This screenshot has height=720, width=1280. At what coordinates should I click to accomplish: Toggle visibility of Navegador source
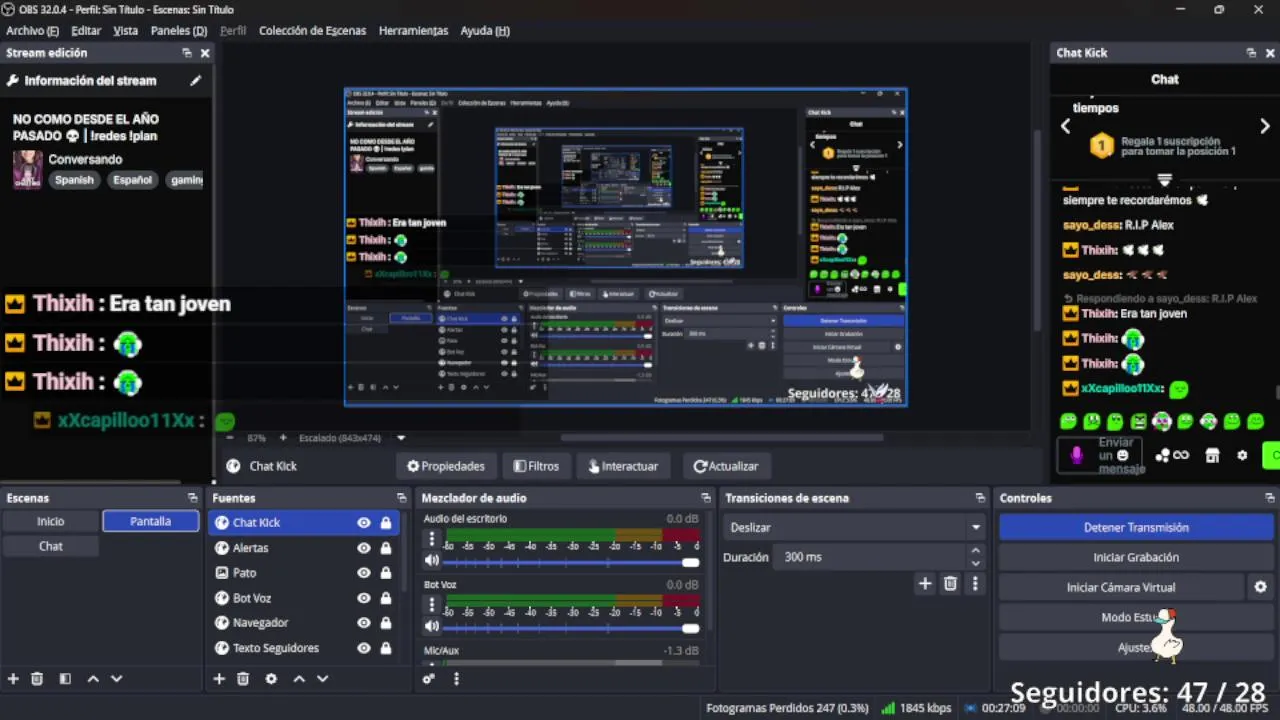point(364,623)
